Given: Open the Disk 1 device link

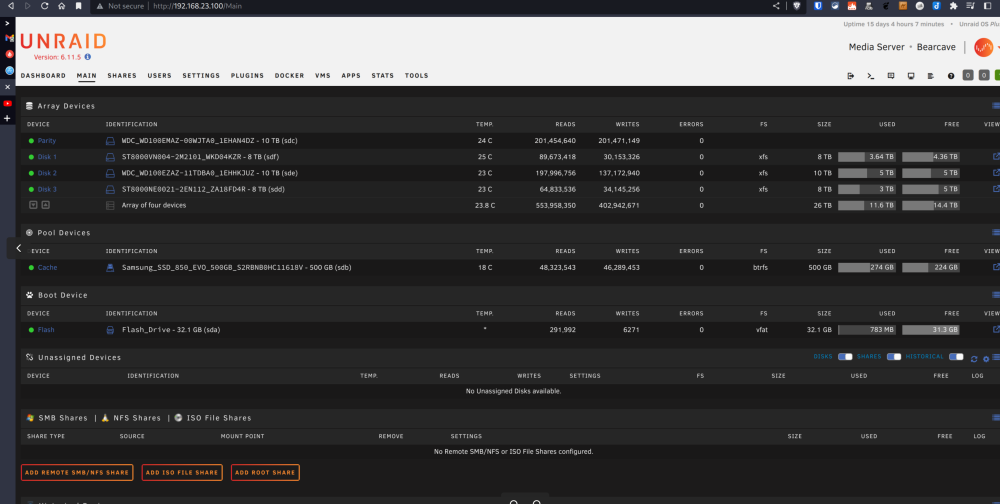Looking at the screenshot, I should 47,156.
